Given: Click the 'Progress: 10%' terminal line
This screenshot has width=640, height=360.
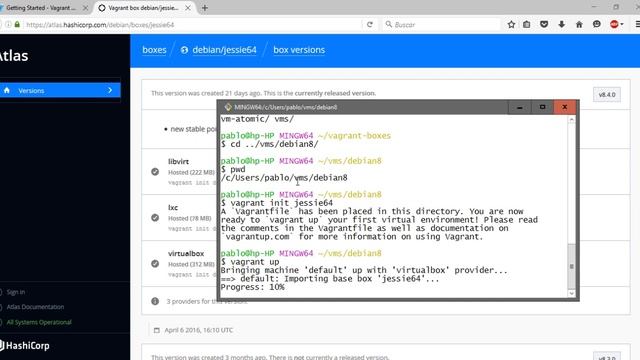Looking at the screenshot, I should coord(253,287).
